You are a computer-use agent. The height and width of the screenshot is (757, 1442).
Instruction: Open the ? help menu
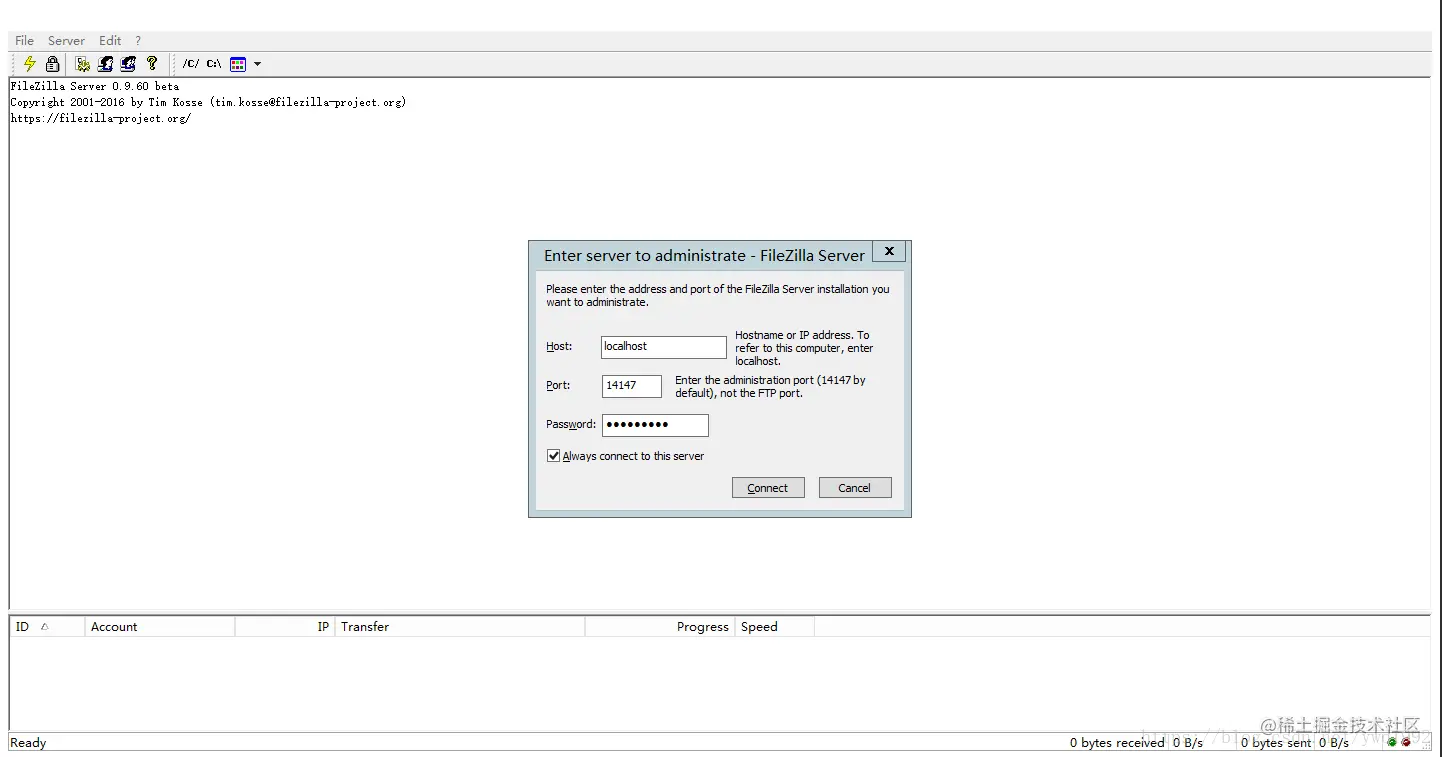[138, 41]
